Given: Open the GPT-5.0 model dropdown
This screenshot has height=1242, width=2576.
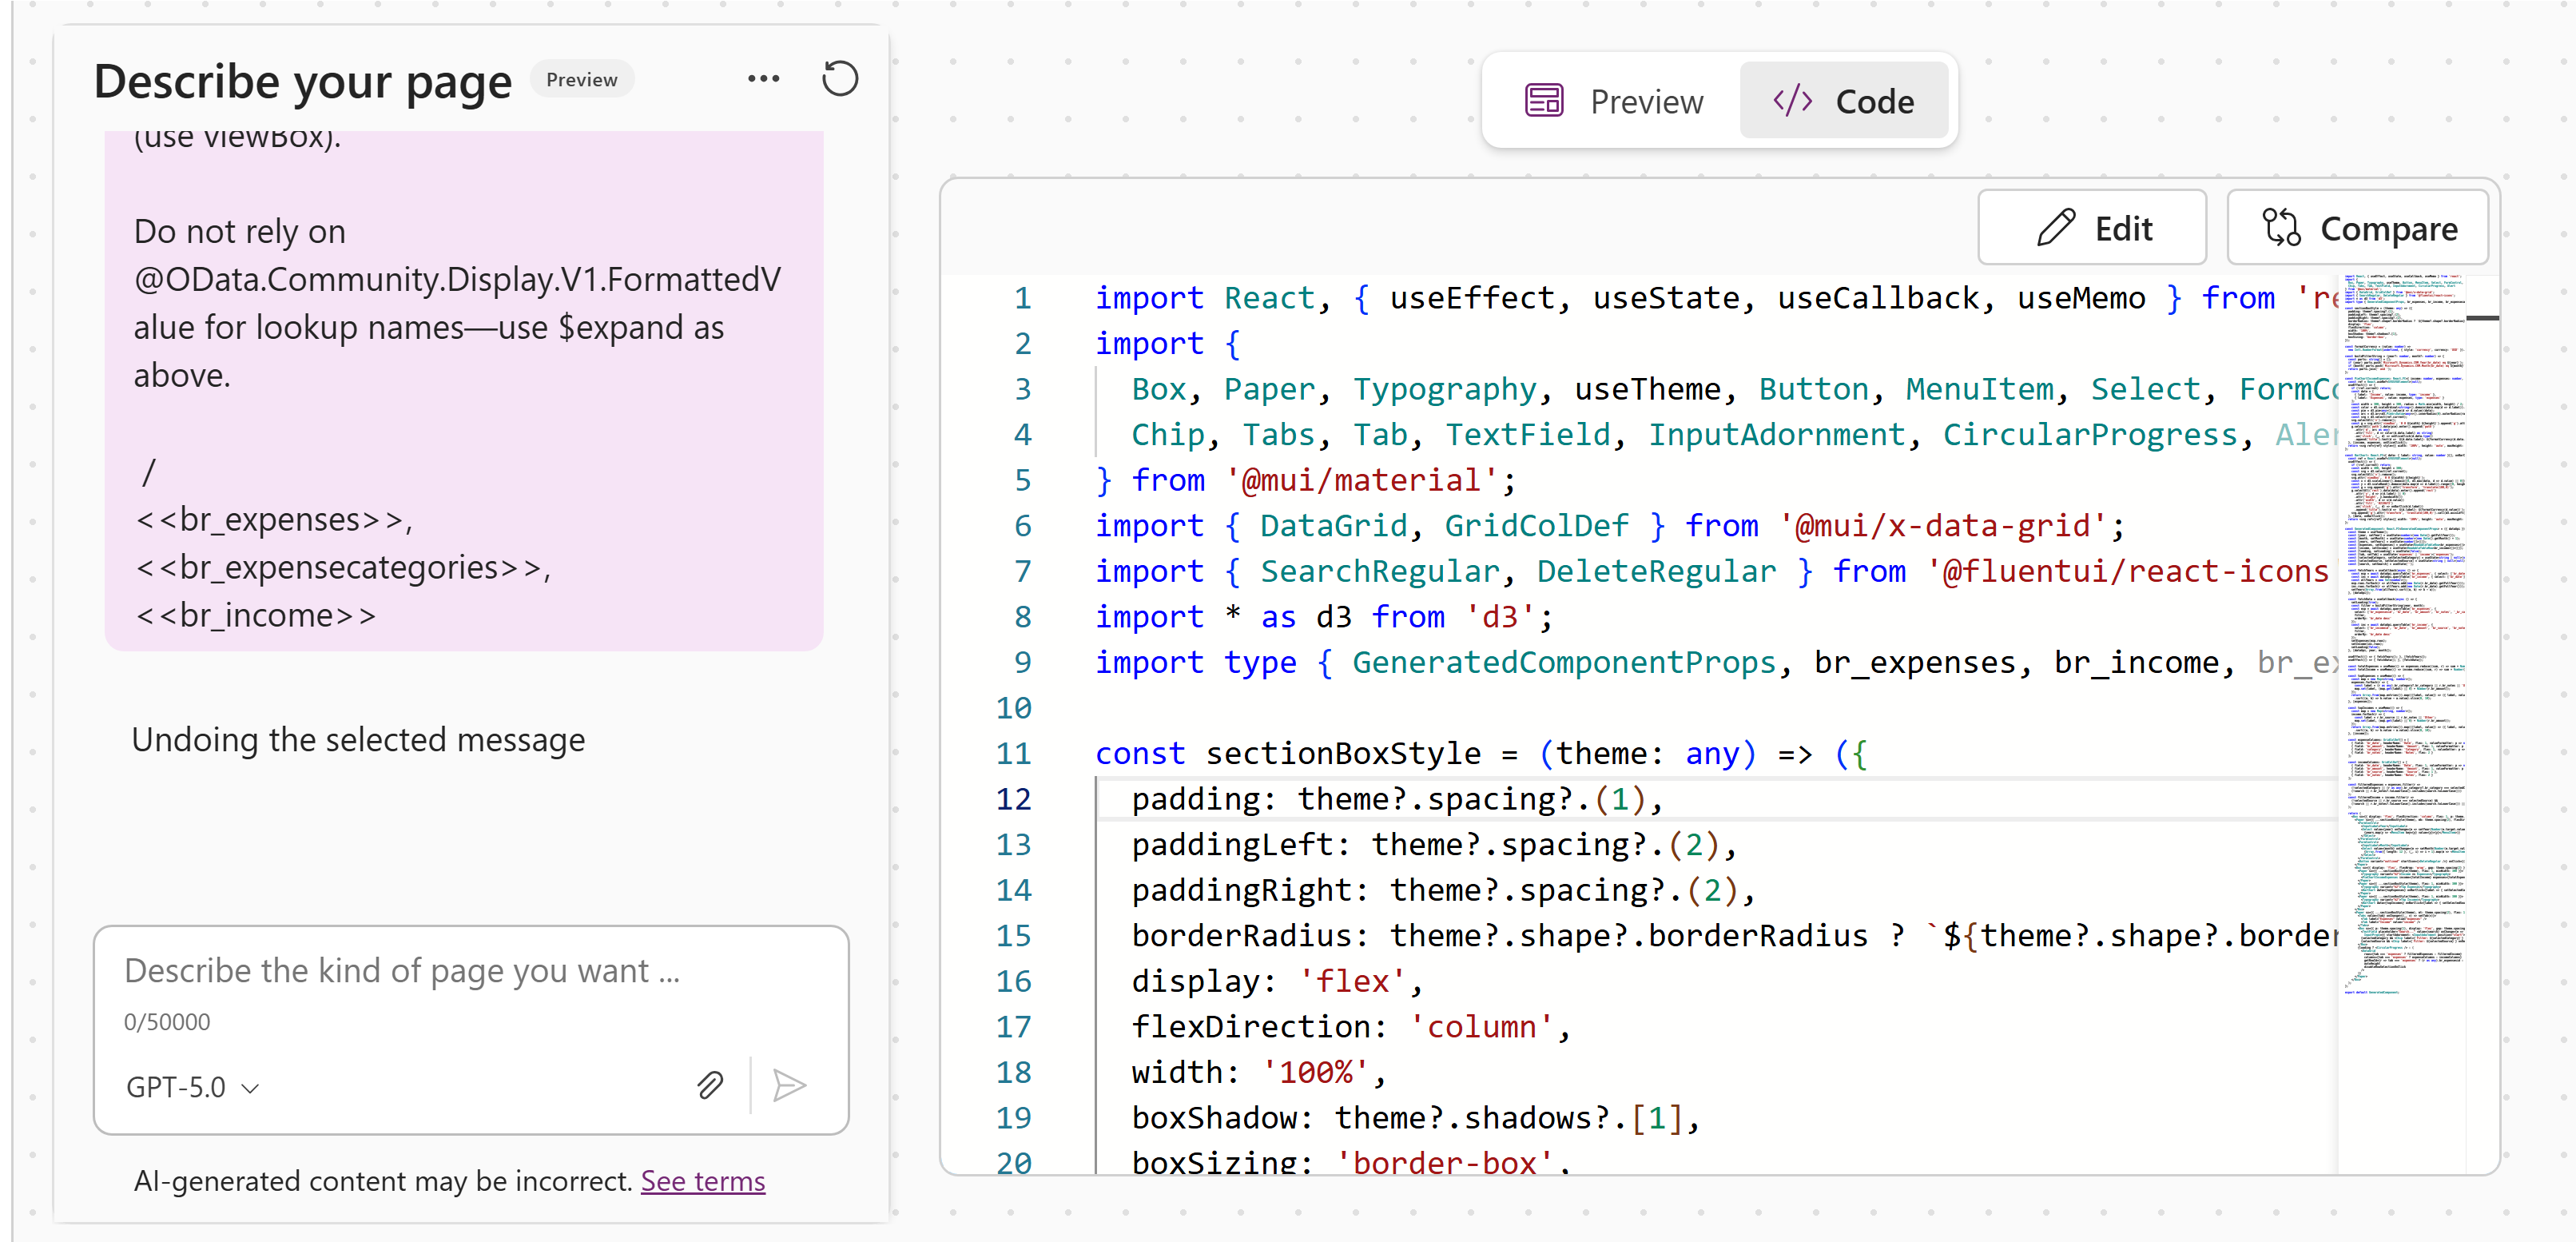Looking at the screenshot, I should coord(193,1087).
